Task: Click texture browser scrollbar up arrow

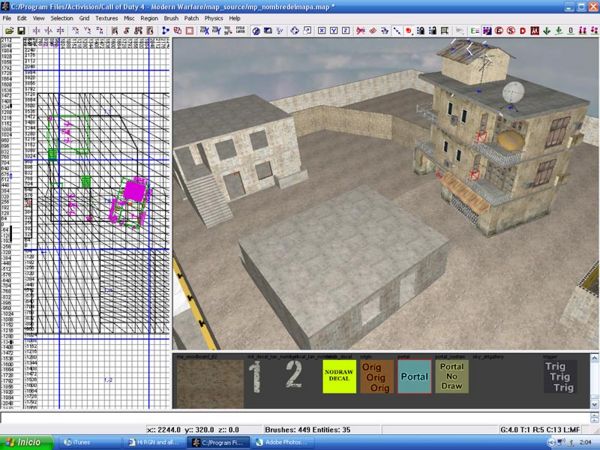Action: pos(594,358)
